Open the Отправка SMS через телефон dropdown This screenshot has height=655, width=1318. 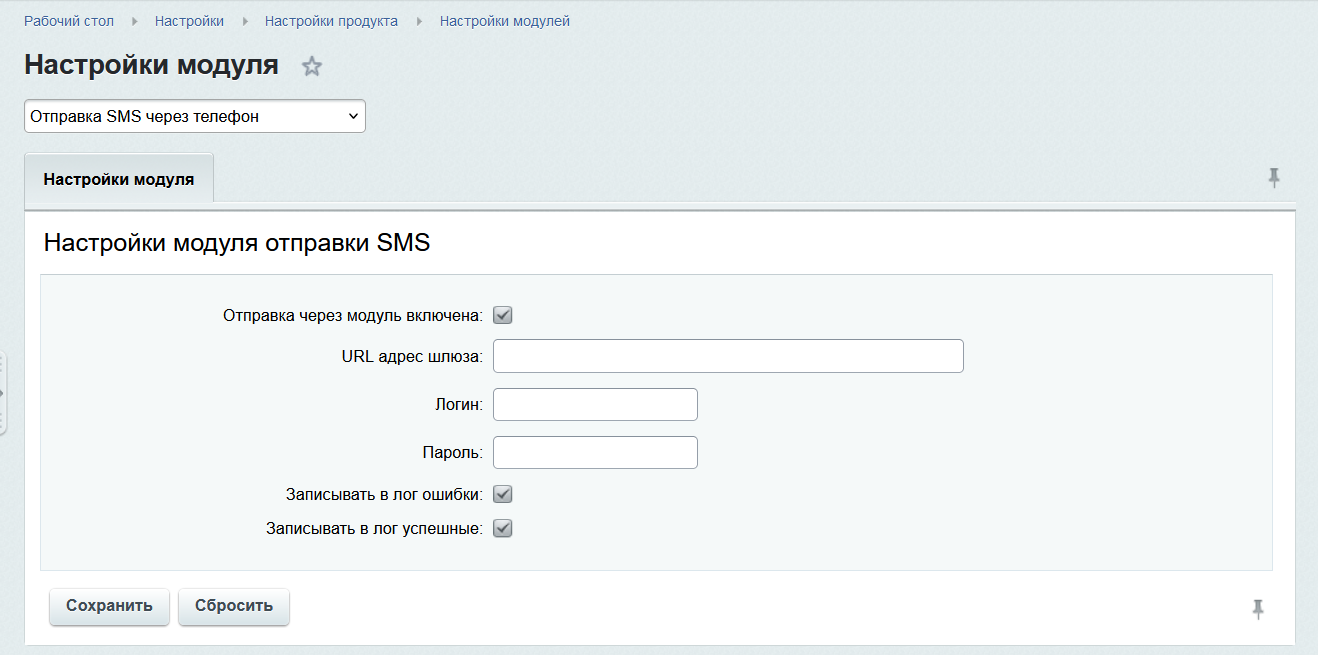[x=195, y=116]
